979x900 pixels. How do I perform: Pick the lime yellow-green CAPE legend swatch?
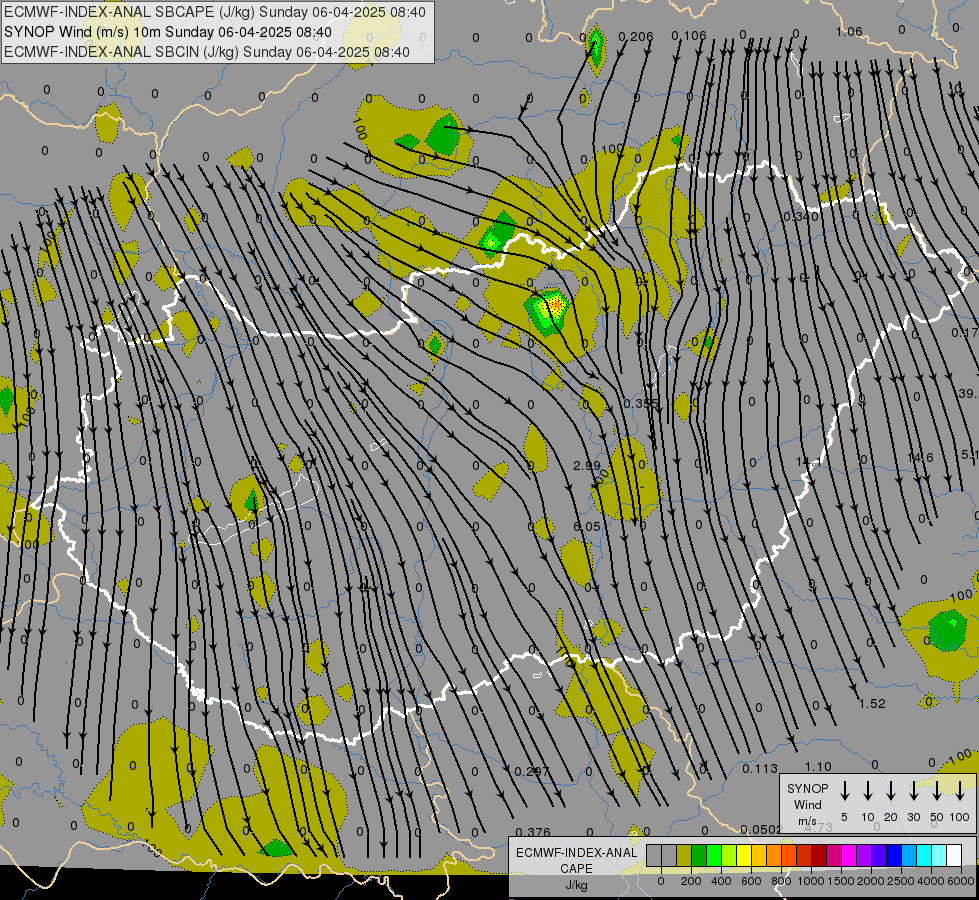[729, 856]
